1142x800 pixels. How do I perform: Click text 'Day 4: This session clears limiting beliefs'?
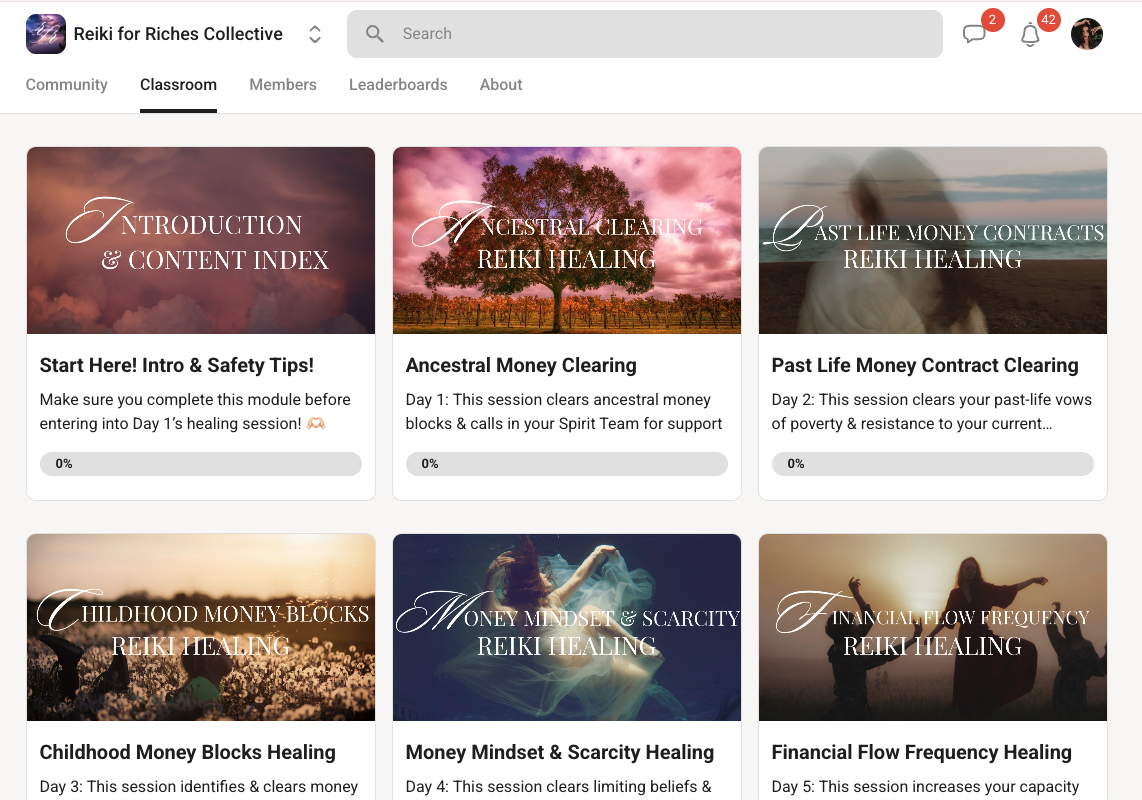tap(559, 787)
